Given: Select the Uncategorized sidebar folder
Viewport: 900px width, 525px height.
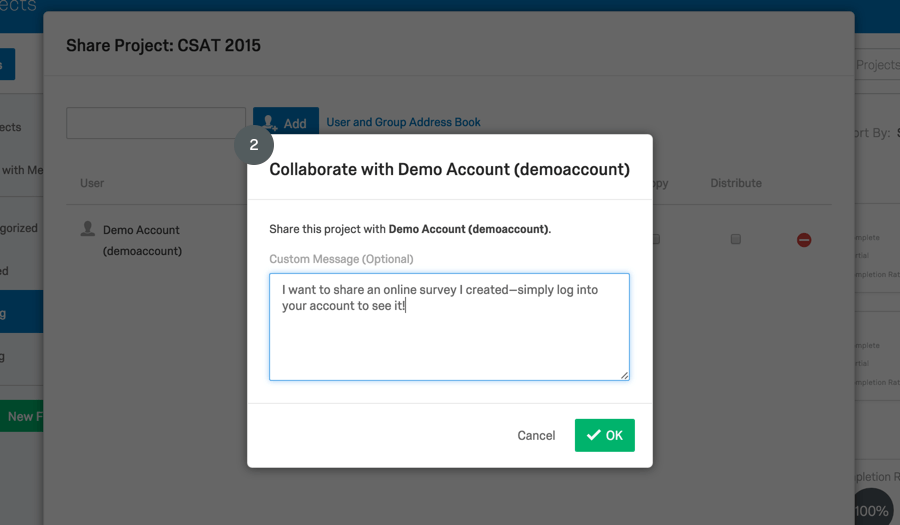Looking at the screenshot, I should tap(19, 228).
